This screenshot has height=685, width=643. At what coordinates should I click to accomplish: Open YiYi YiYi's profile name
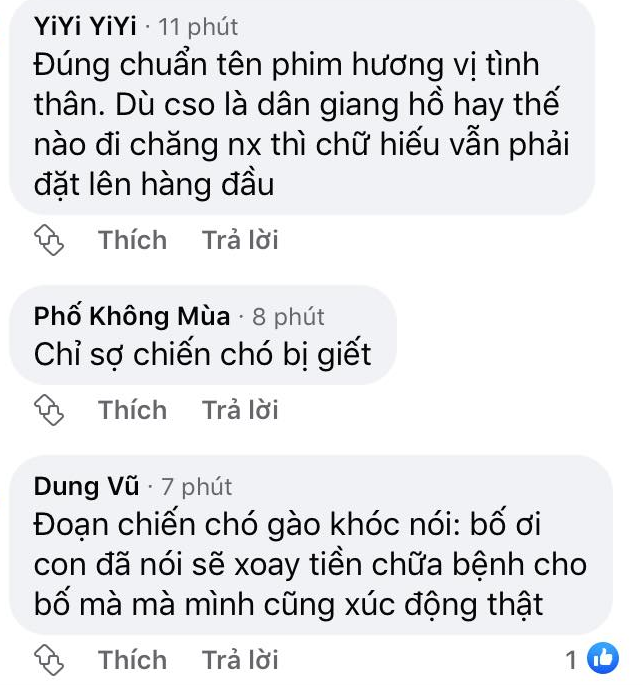(85, 27)
